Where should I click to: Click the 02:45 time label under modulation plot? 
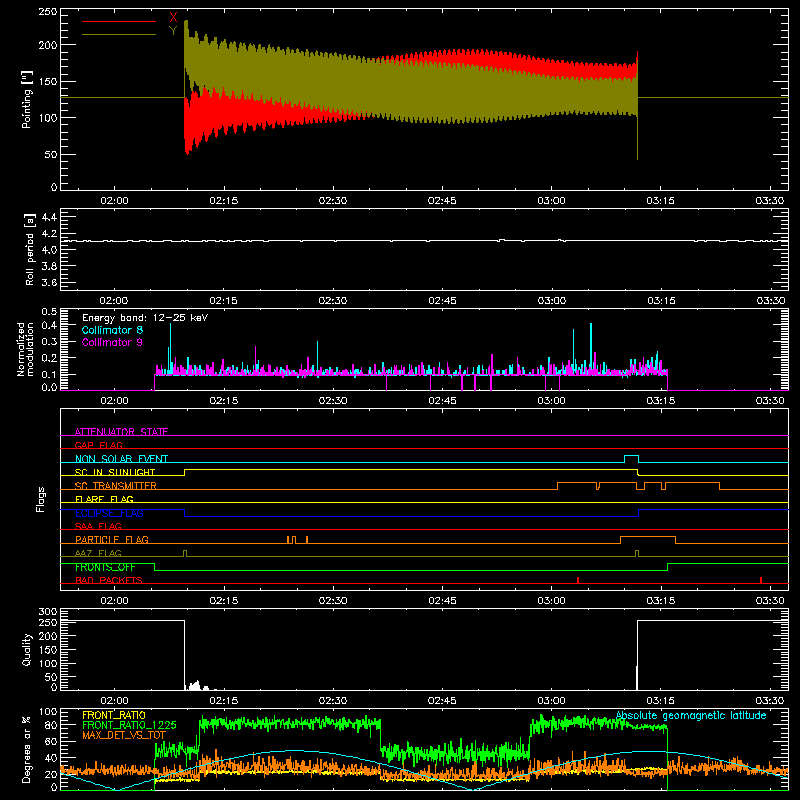[x=442, y=401]
